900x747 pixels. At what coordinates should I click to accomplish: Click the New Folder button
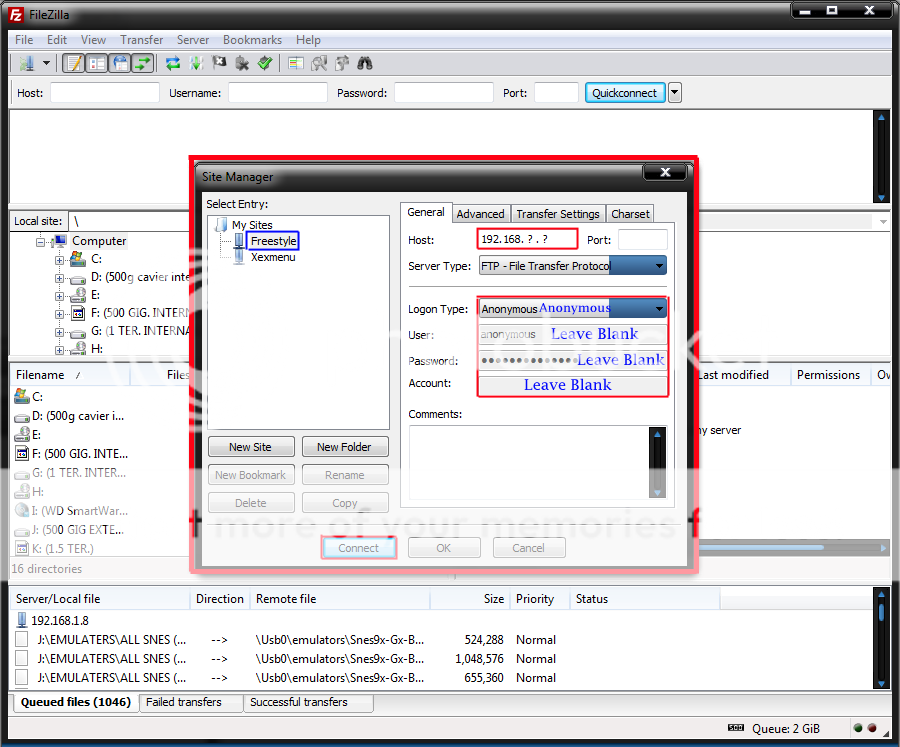tap(344, 447)
